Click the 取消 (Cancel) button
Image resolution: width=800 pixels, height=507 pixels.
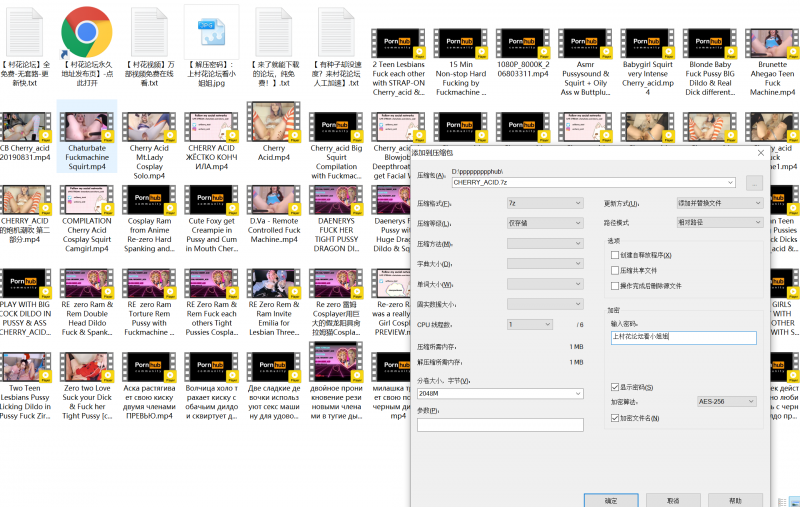tap(672, 500)
